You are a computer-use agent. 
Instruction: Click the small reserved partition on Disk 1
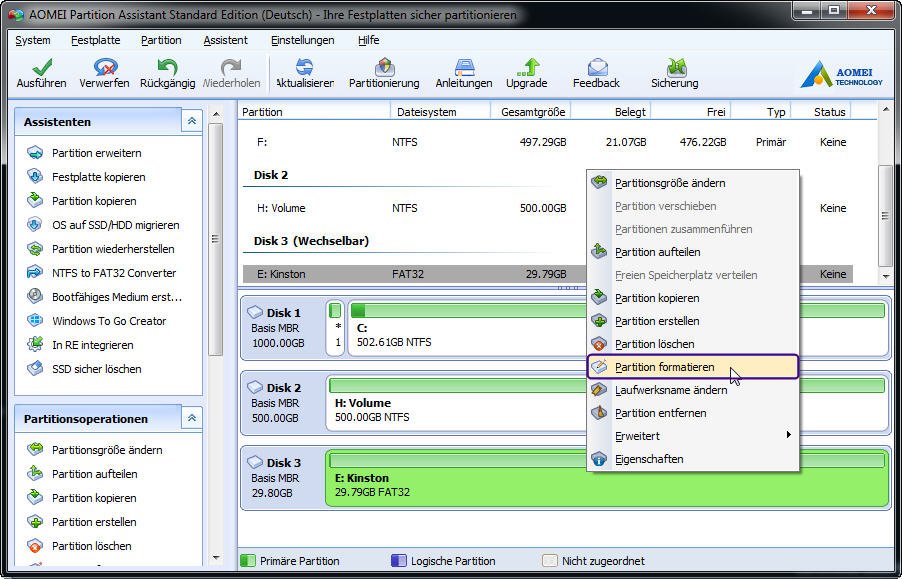coord(335,329)
